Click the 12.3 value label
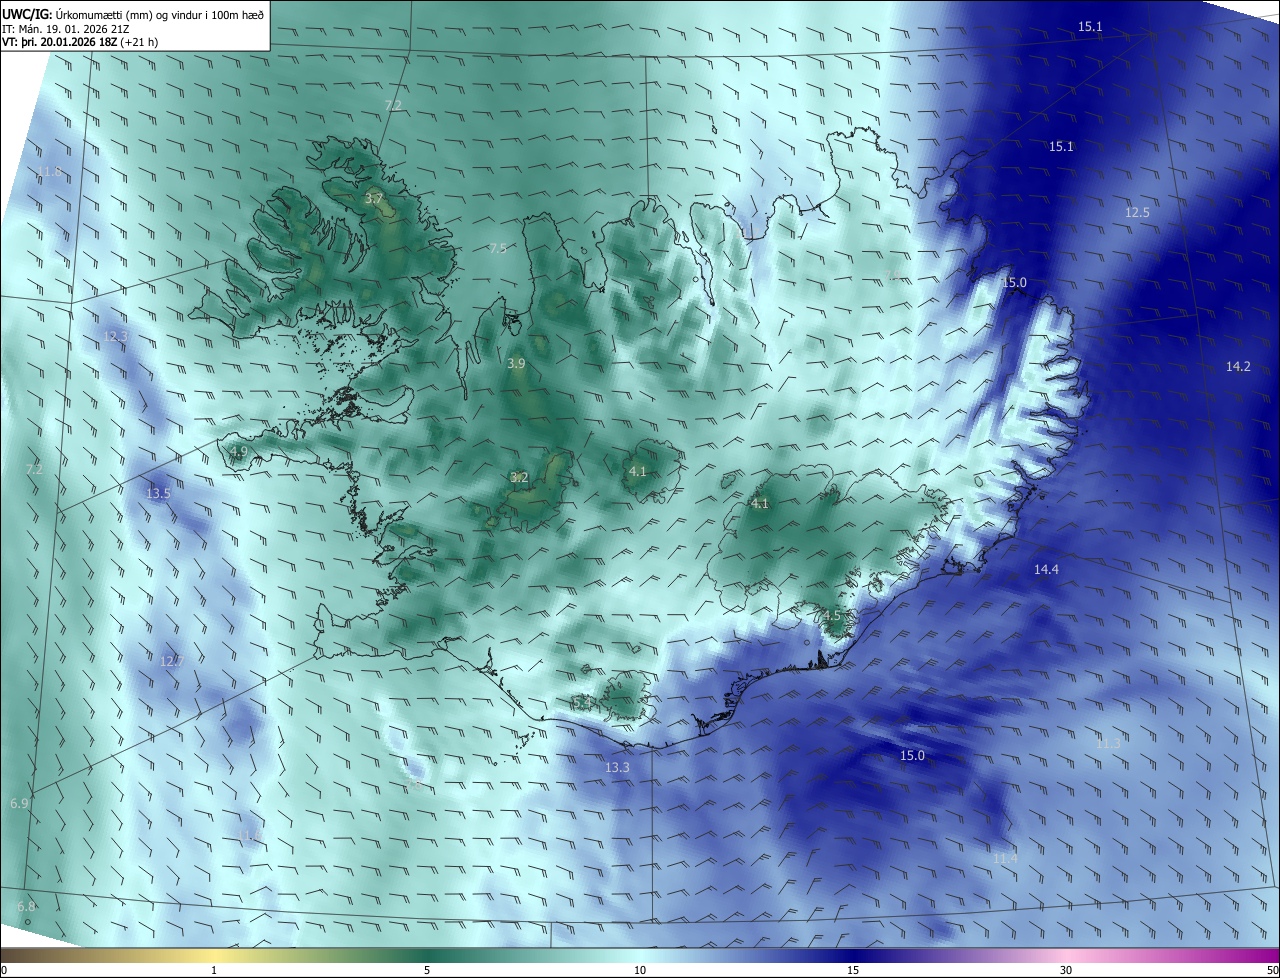This screenshot has height=978, width=1280. pyautogui.click(x=115, y=336)
